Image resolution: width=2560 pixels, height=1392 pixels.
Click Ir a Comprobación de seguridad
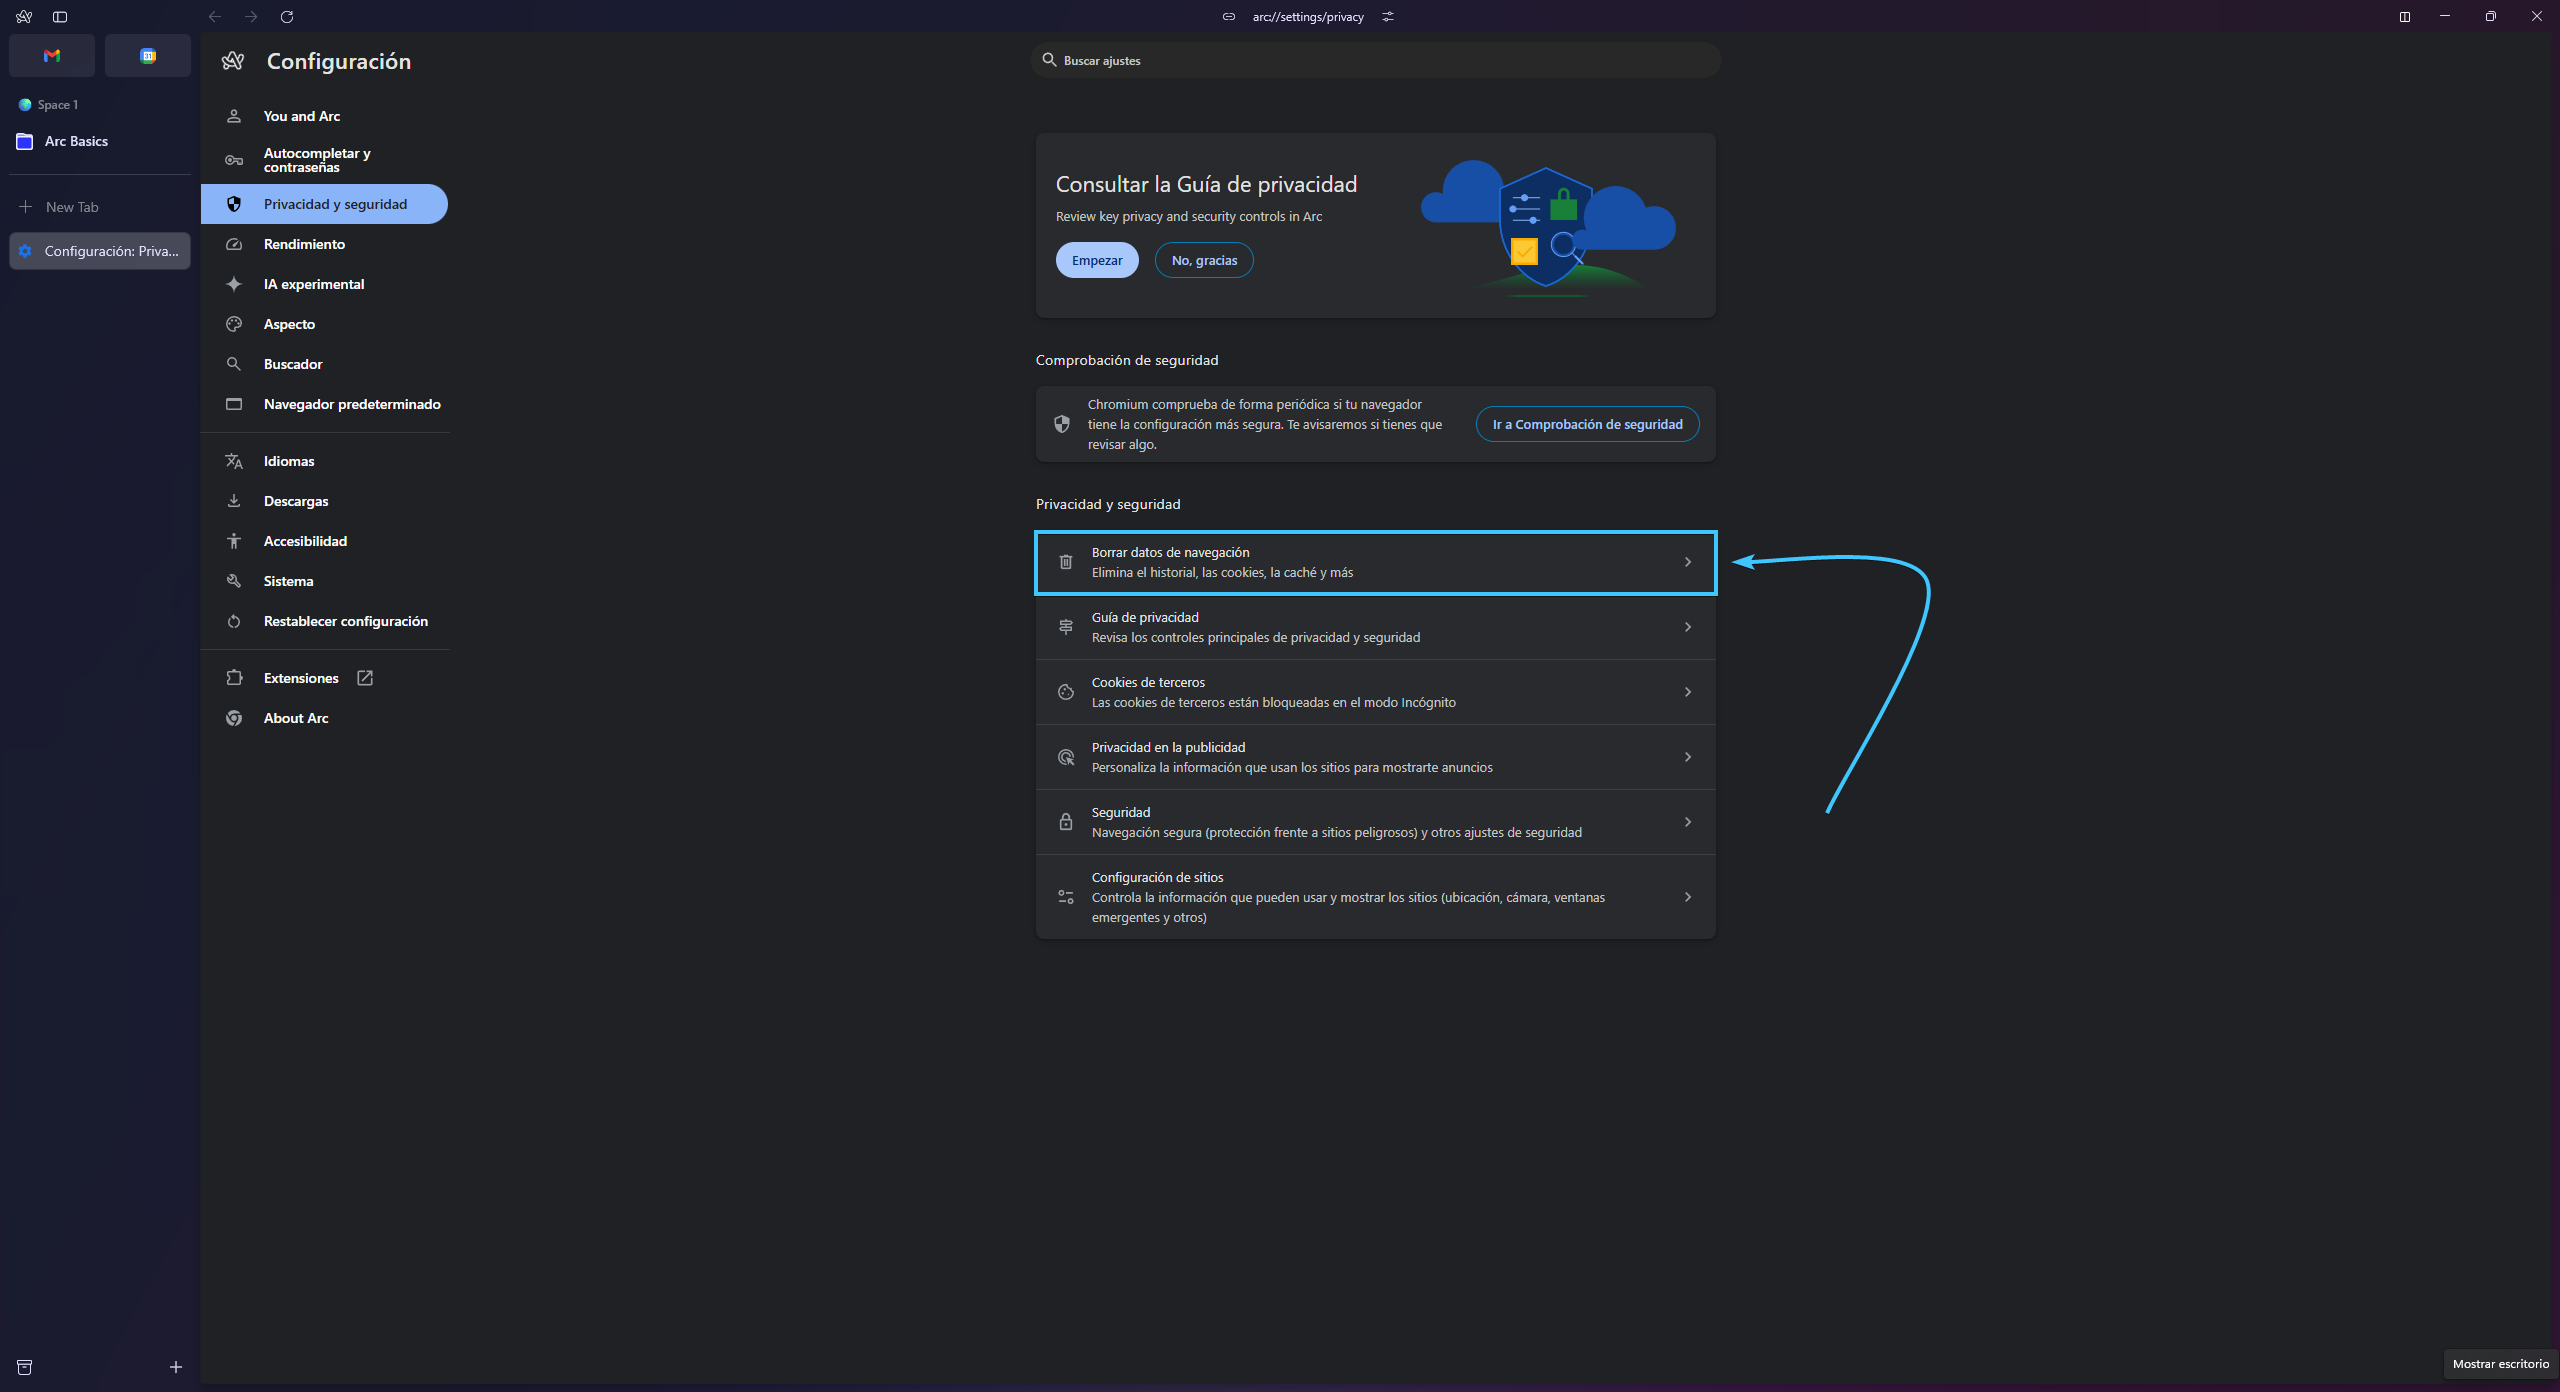coord(1587,424)
